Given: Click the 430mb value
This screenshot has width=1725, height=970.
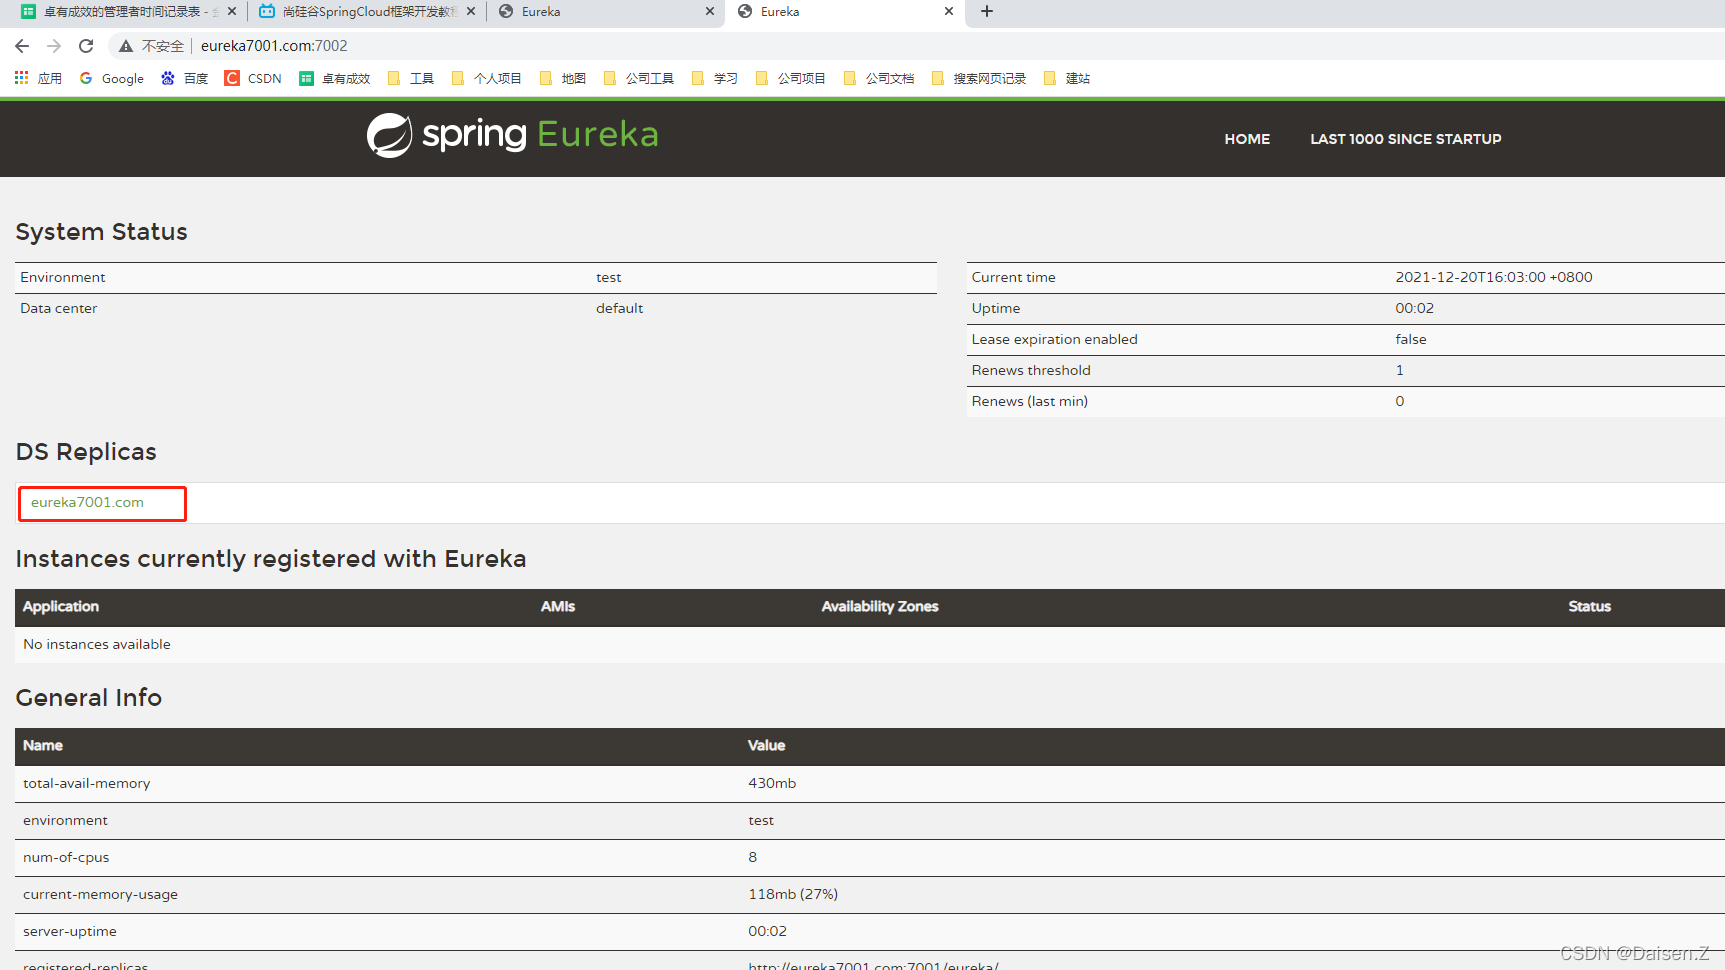Looking at the screenshot, I should coord(772,783).
